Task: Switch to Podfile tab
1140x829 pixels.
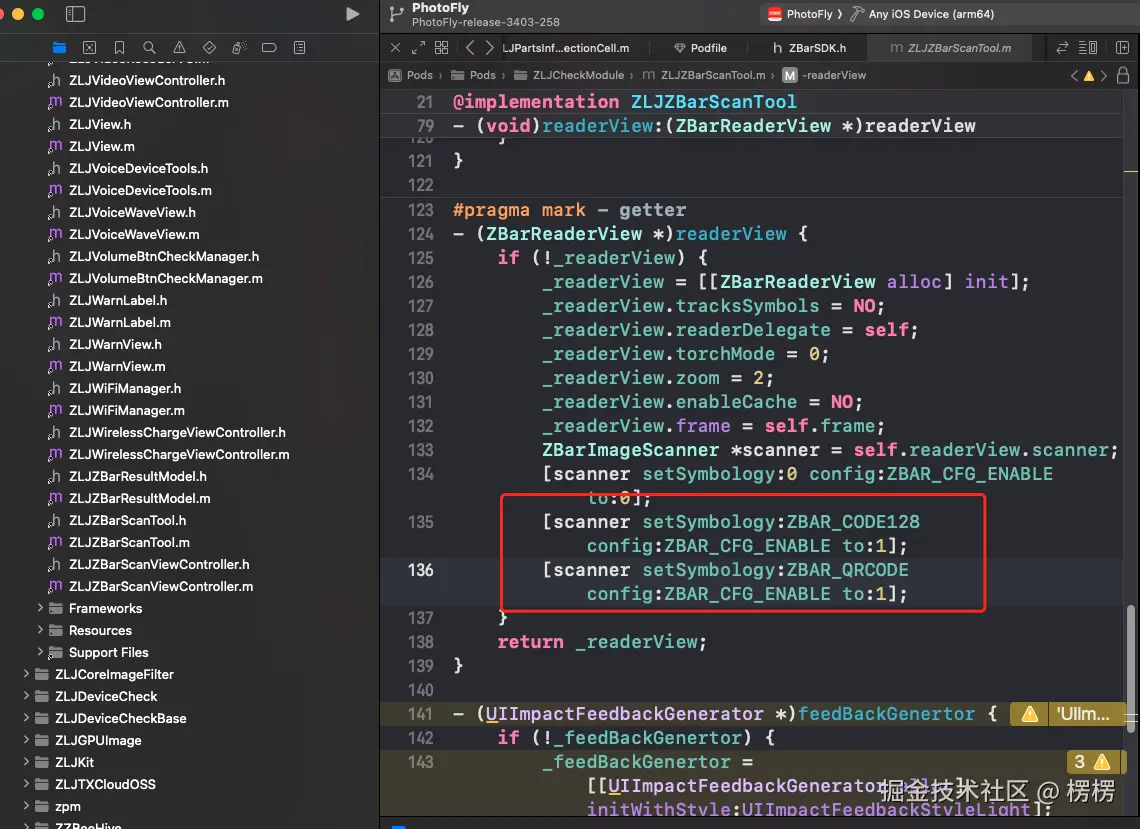Action: point(700,48)
